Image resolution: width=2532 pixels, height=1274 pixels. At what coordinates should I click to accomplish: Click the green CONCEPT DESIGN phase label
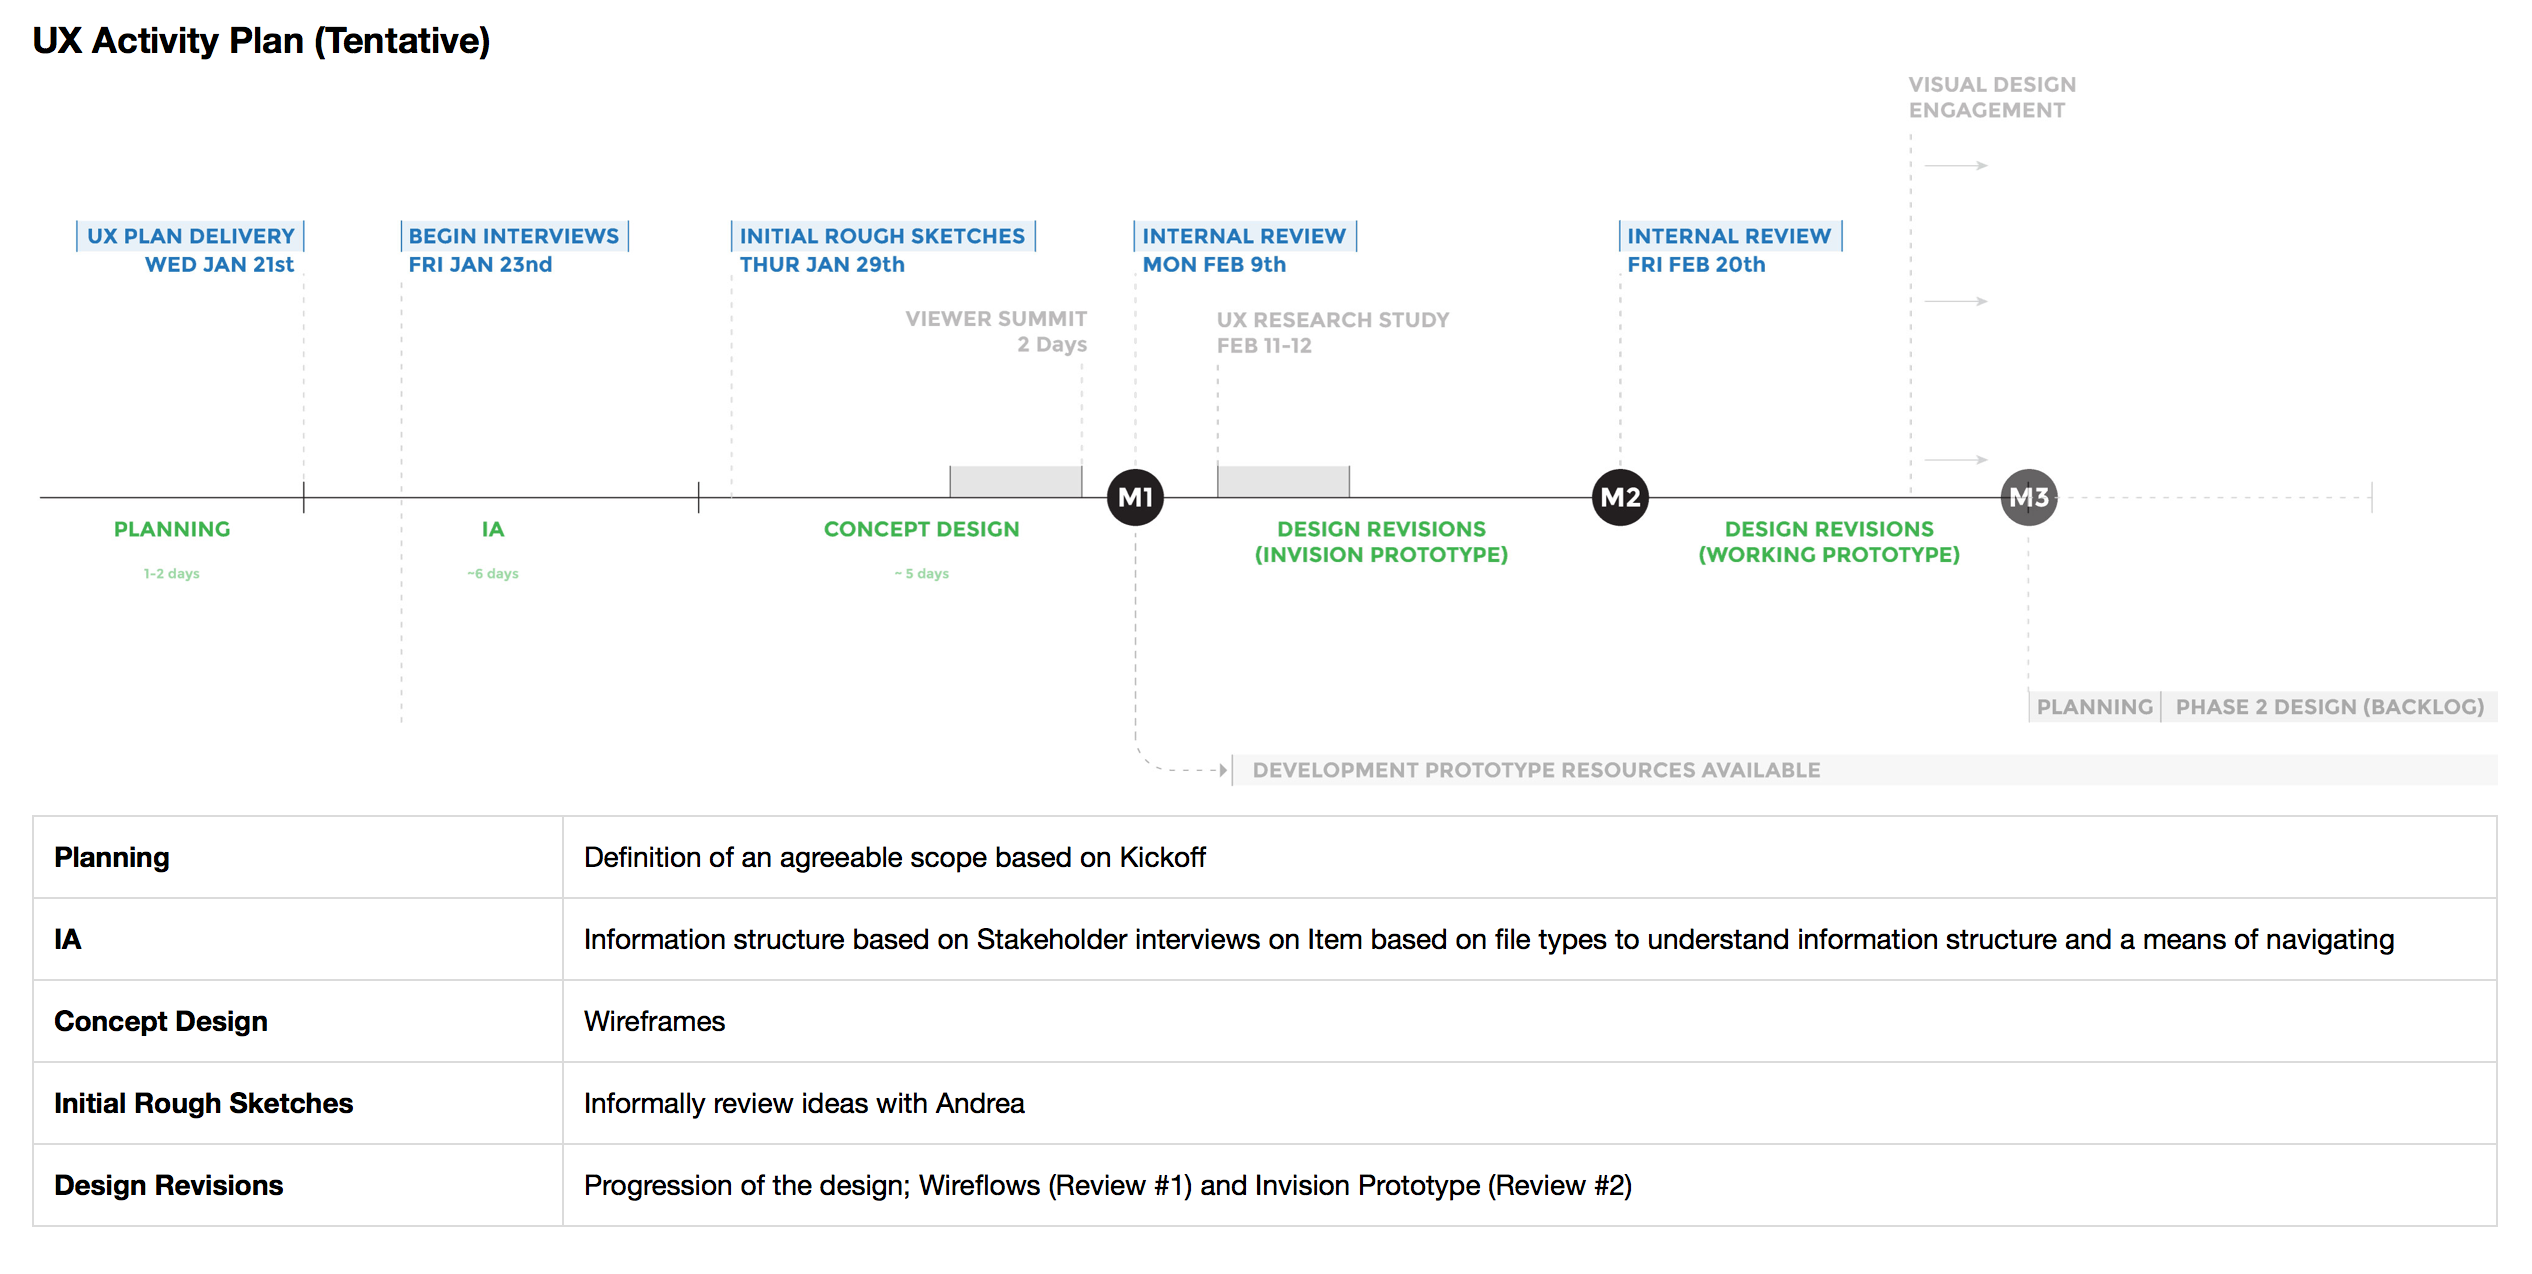point(921,529)
